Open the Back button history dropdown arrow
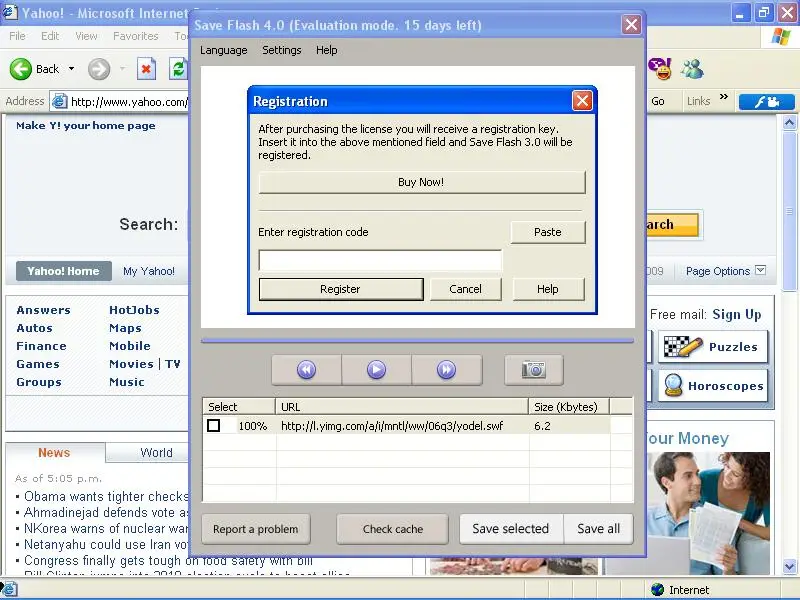 [x=71, y=69]
